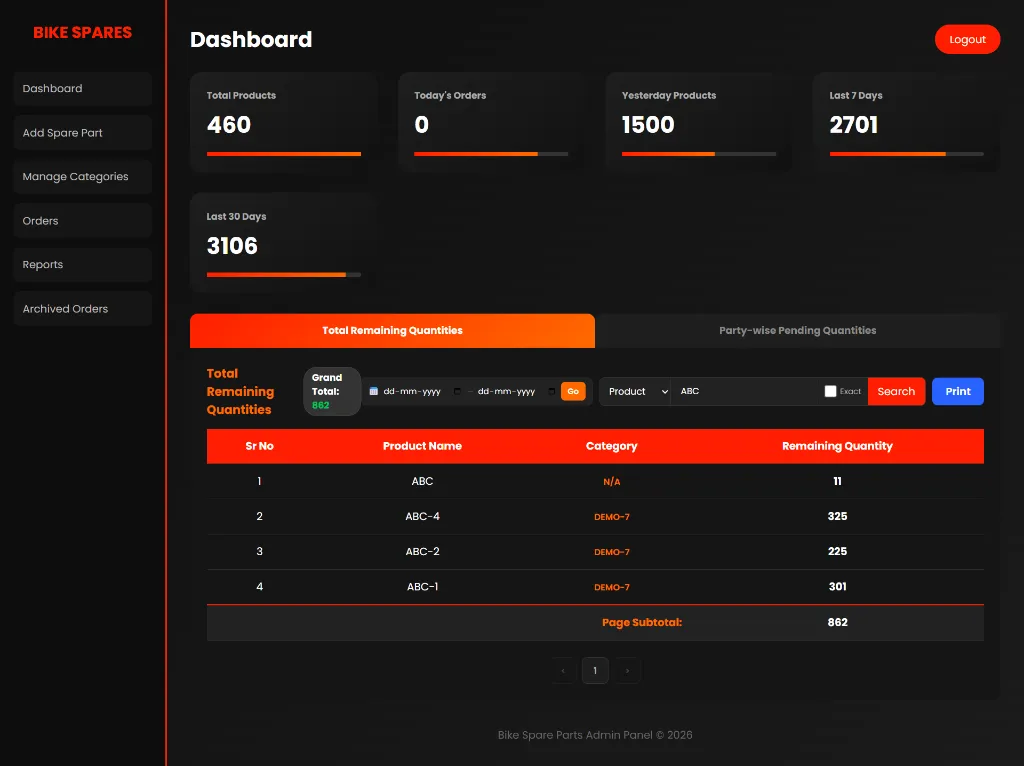
Task: Click remaining quantity 11
Action: coord(837,481)
